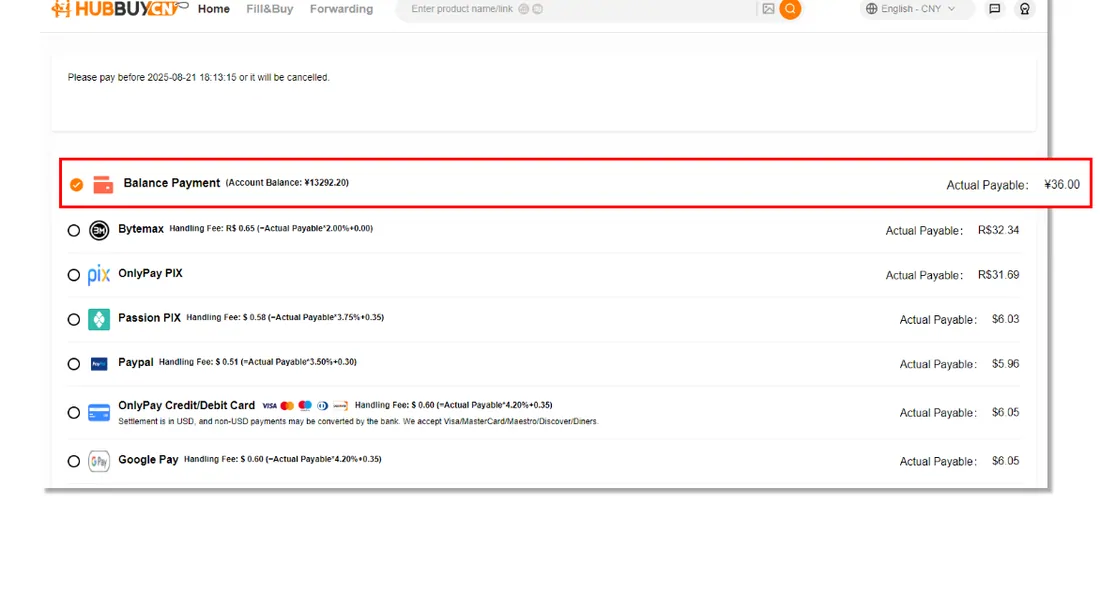
Task: Click the blue credit card icon
Action: (x=99, y=413)
